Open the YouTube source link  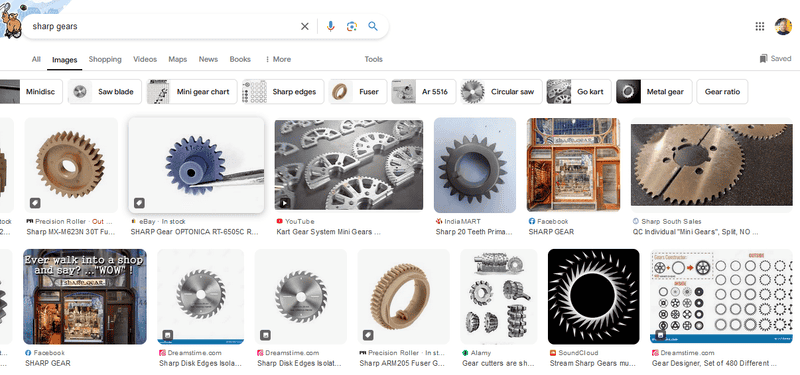click(x=295, y=221)
